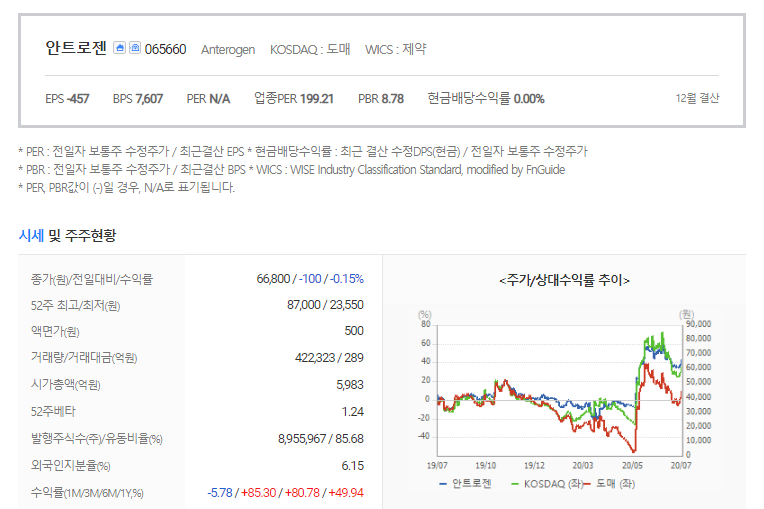Click the 거래량/거래대금 row label
This screenshot has width=764, height=509.
pyautogui.click(x=84, y=358)
